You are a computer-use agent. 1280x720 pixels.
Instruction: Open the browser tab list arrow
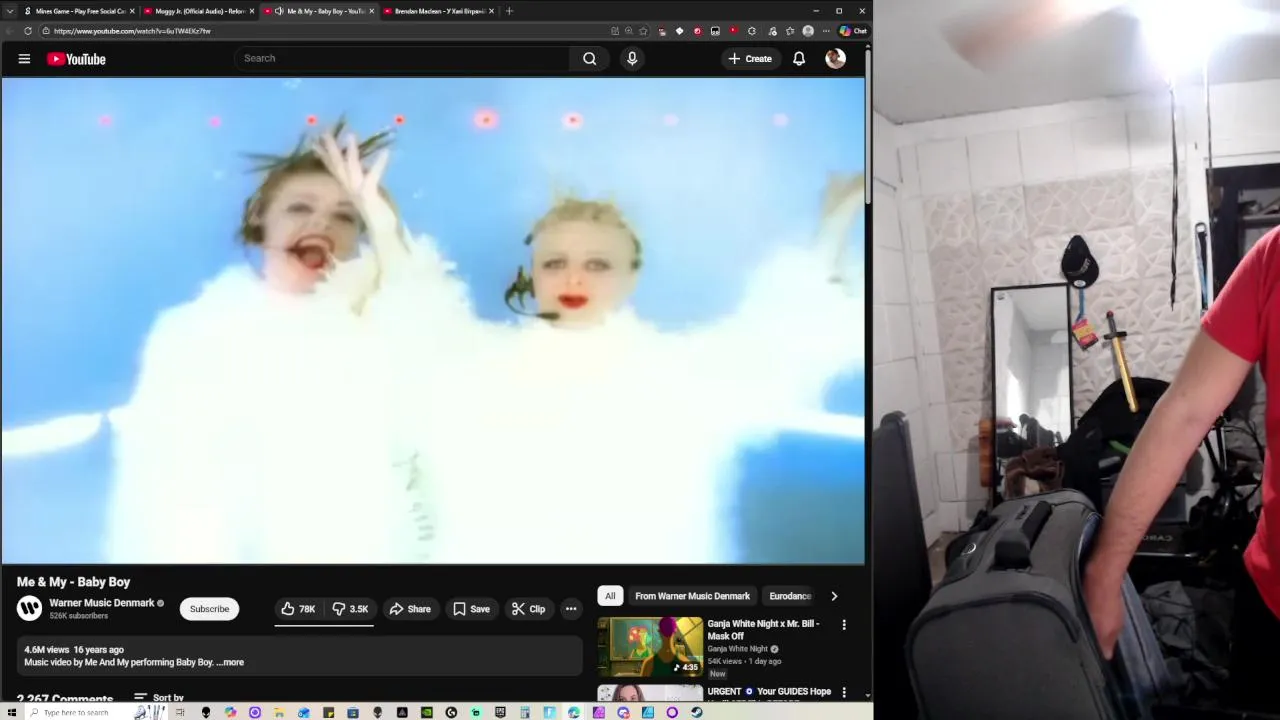[x=10, y=11]
